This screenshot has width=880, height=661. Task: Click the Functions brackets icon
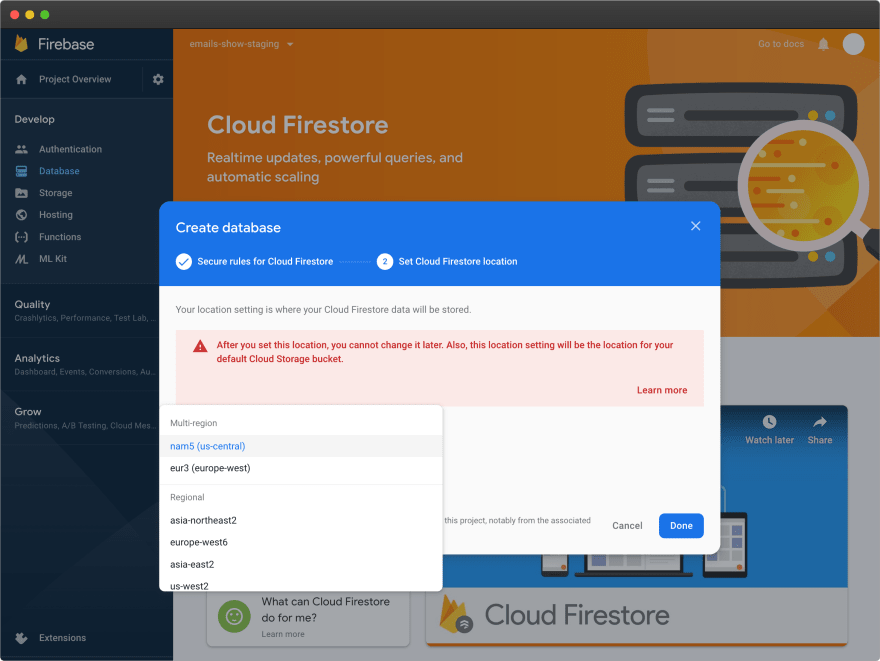(x=21, y=237)
